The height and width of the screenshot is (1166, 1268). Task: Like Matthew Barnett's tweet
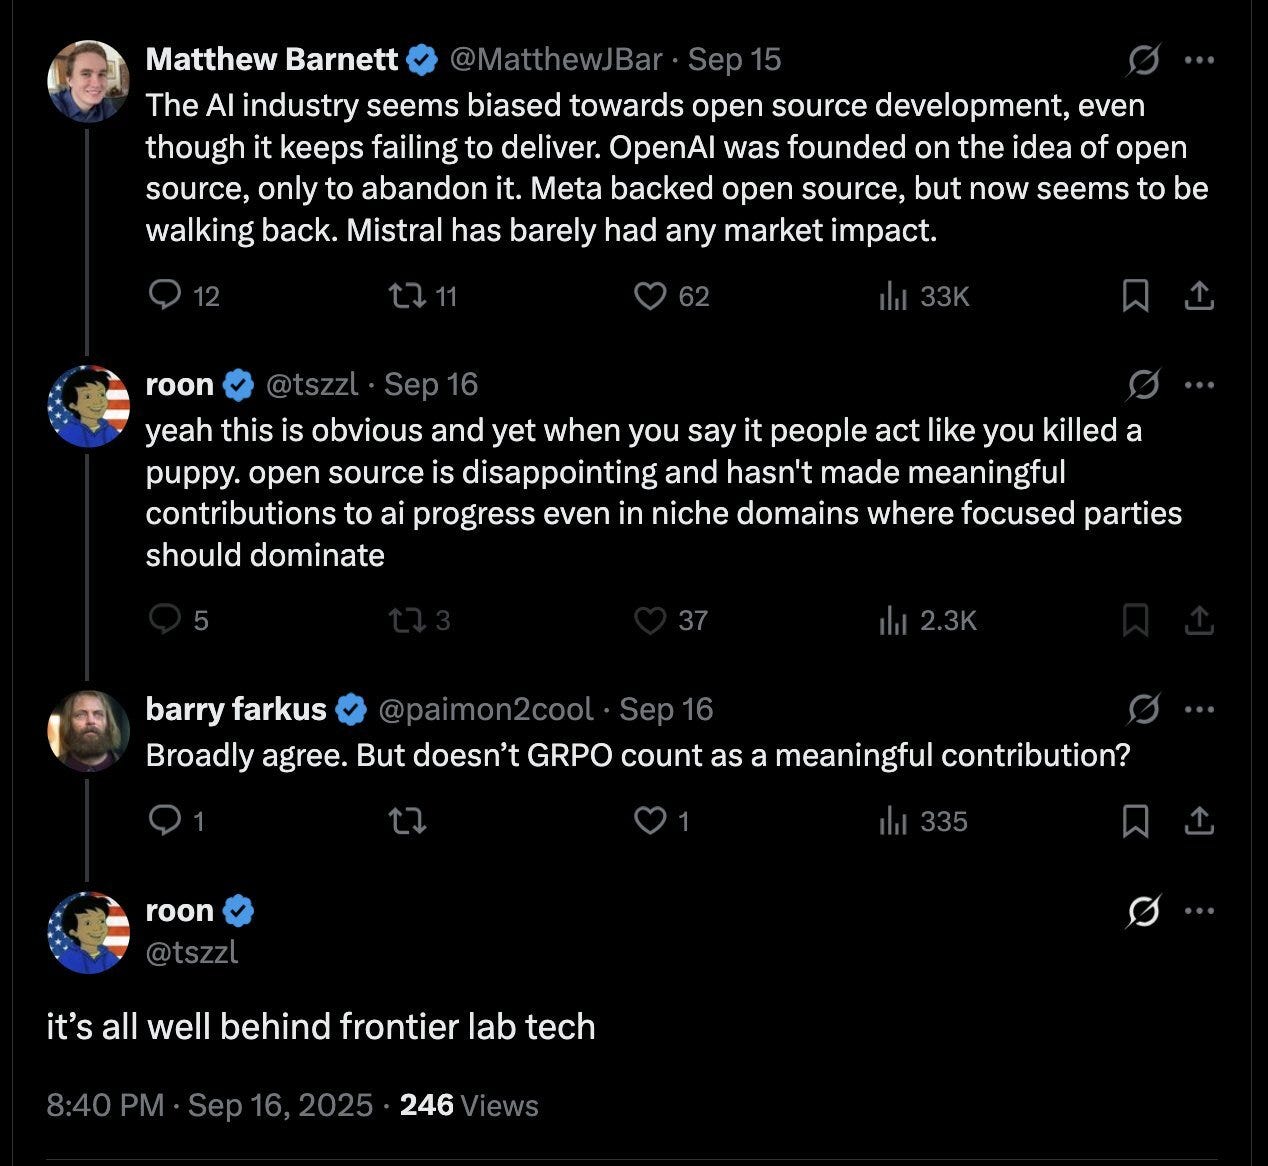pos(651,295)
